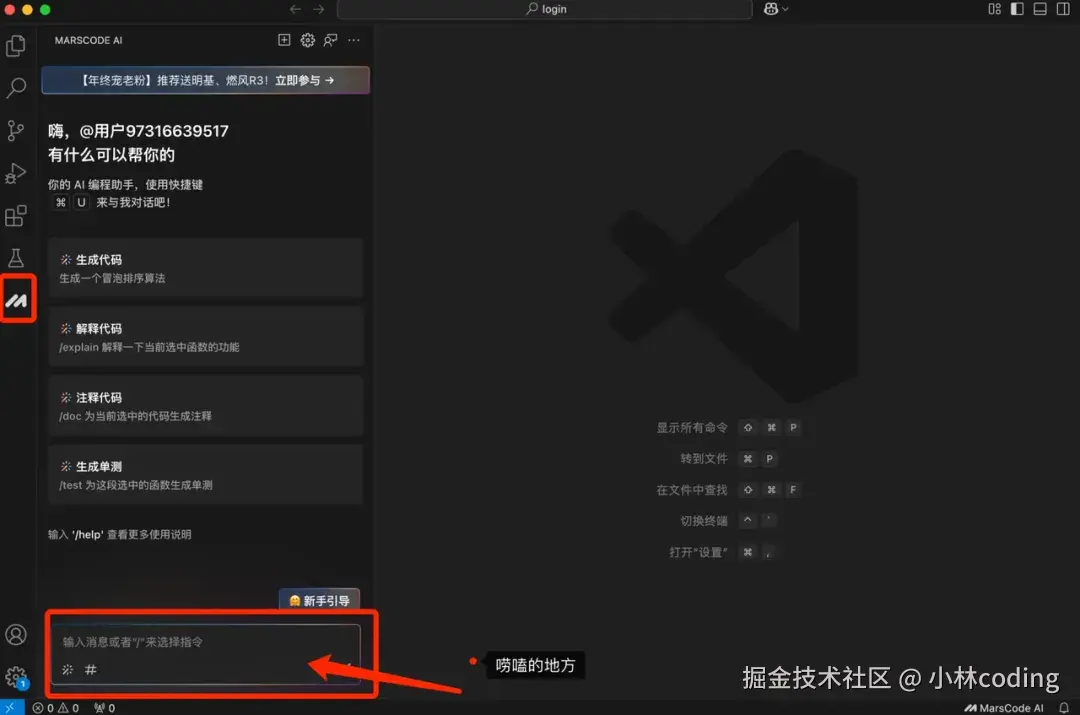Screen dimensions: 1080x715
Task: Start a new chat with the plus icon
Action: [284, 40]
